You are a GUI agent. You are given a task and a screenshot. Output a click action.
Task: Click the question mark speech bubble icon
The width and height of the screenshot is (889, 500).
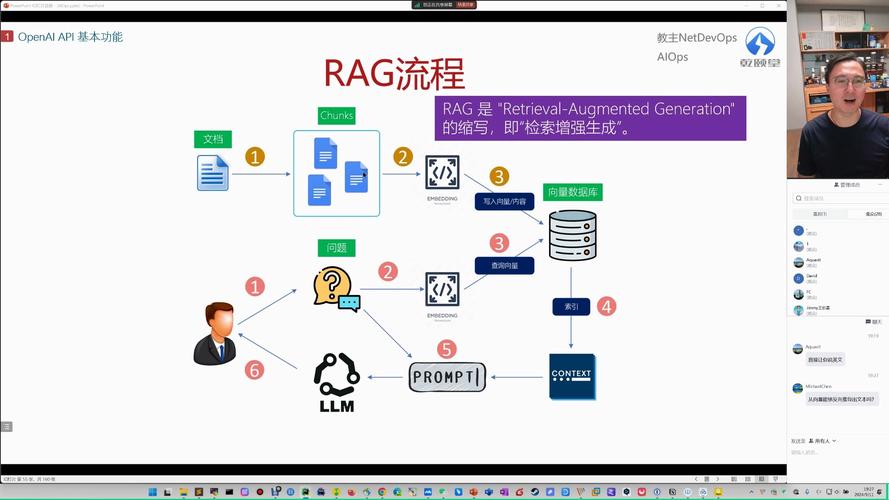[335, 289]
